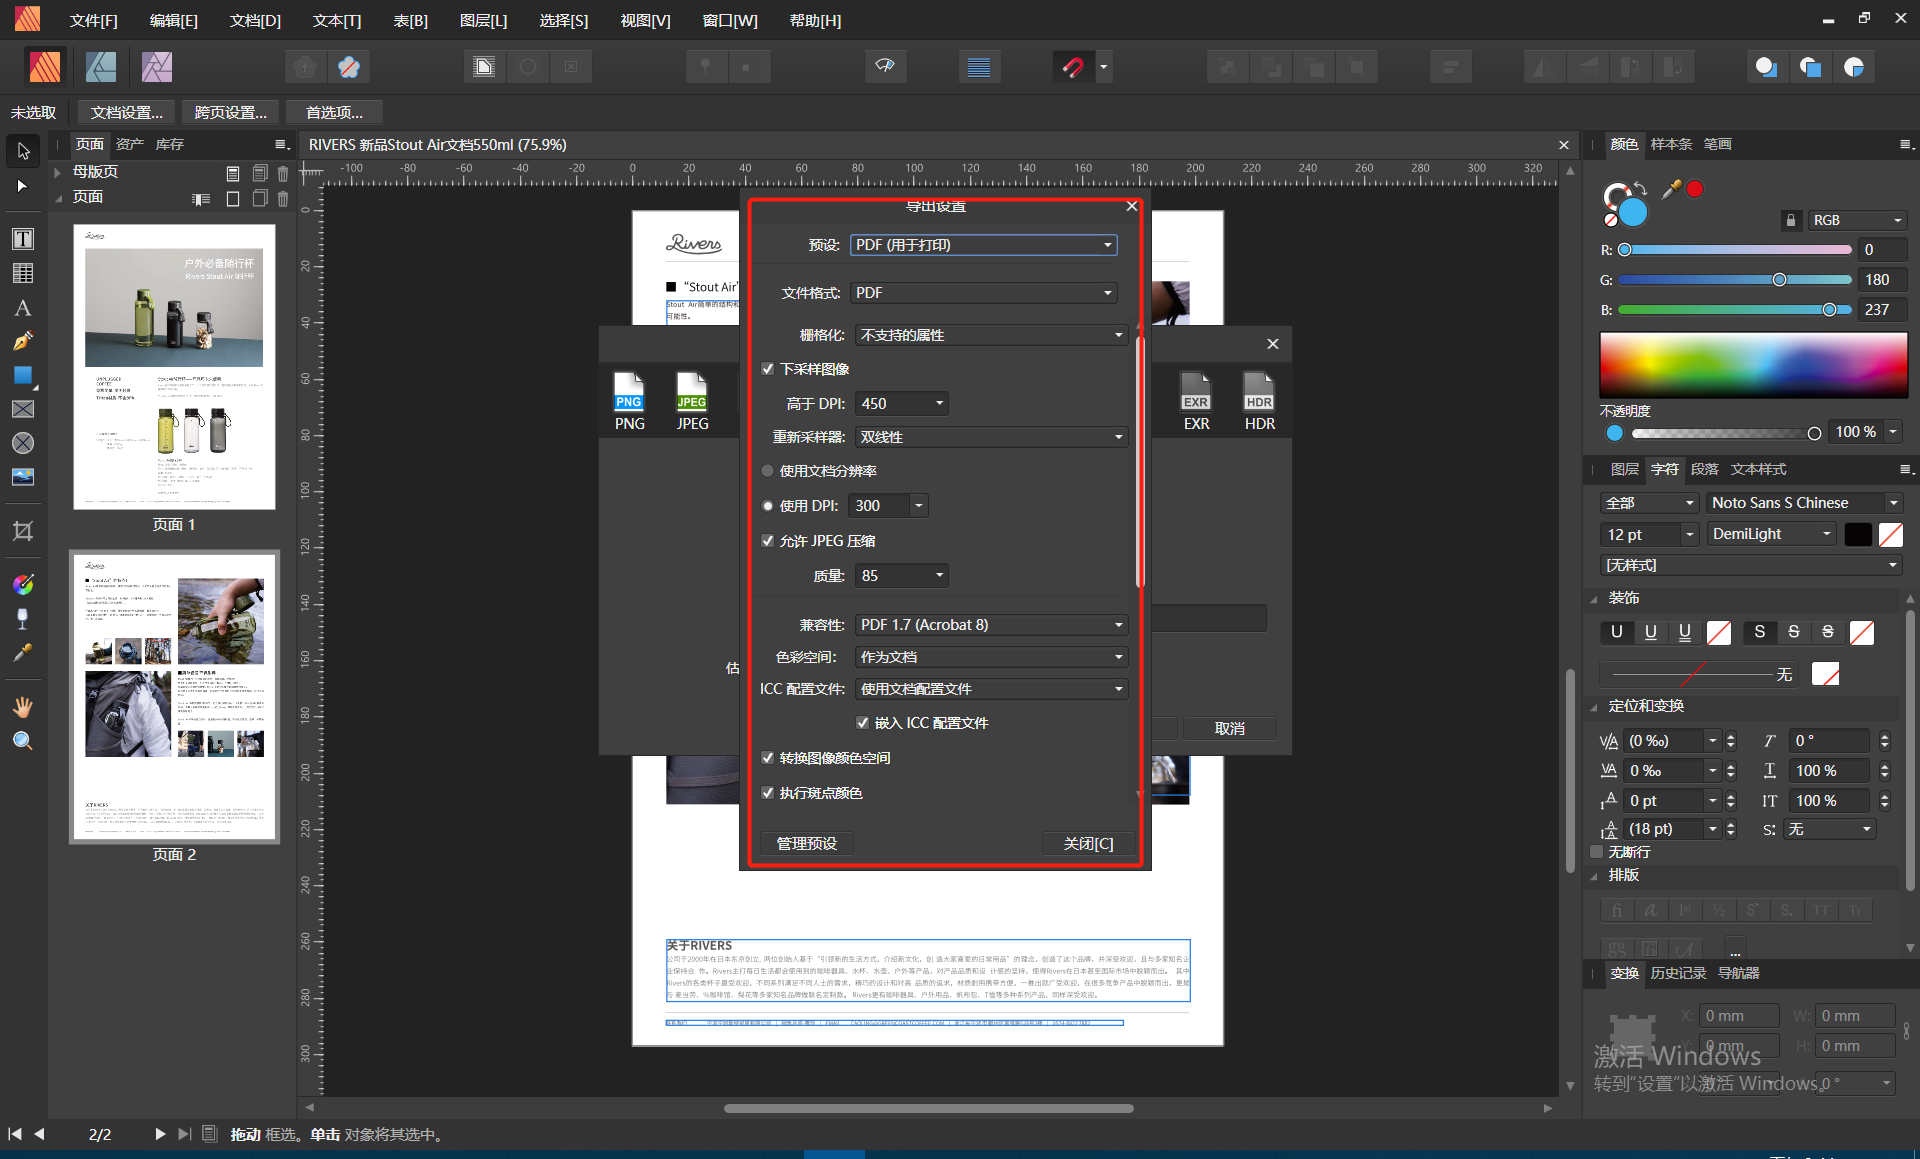Open the 兼容性 PDF version dropdown
Viewport: 1920px width, 1159px height.
[x=991, y=625]
